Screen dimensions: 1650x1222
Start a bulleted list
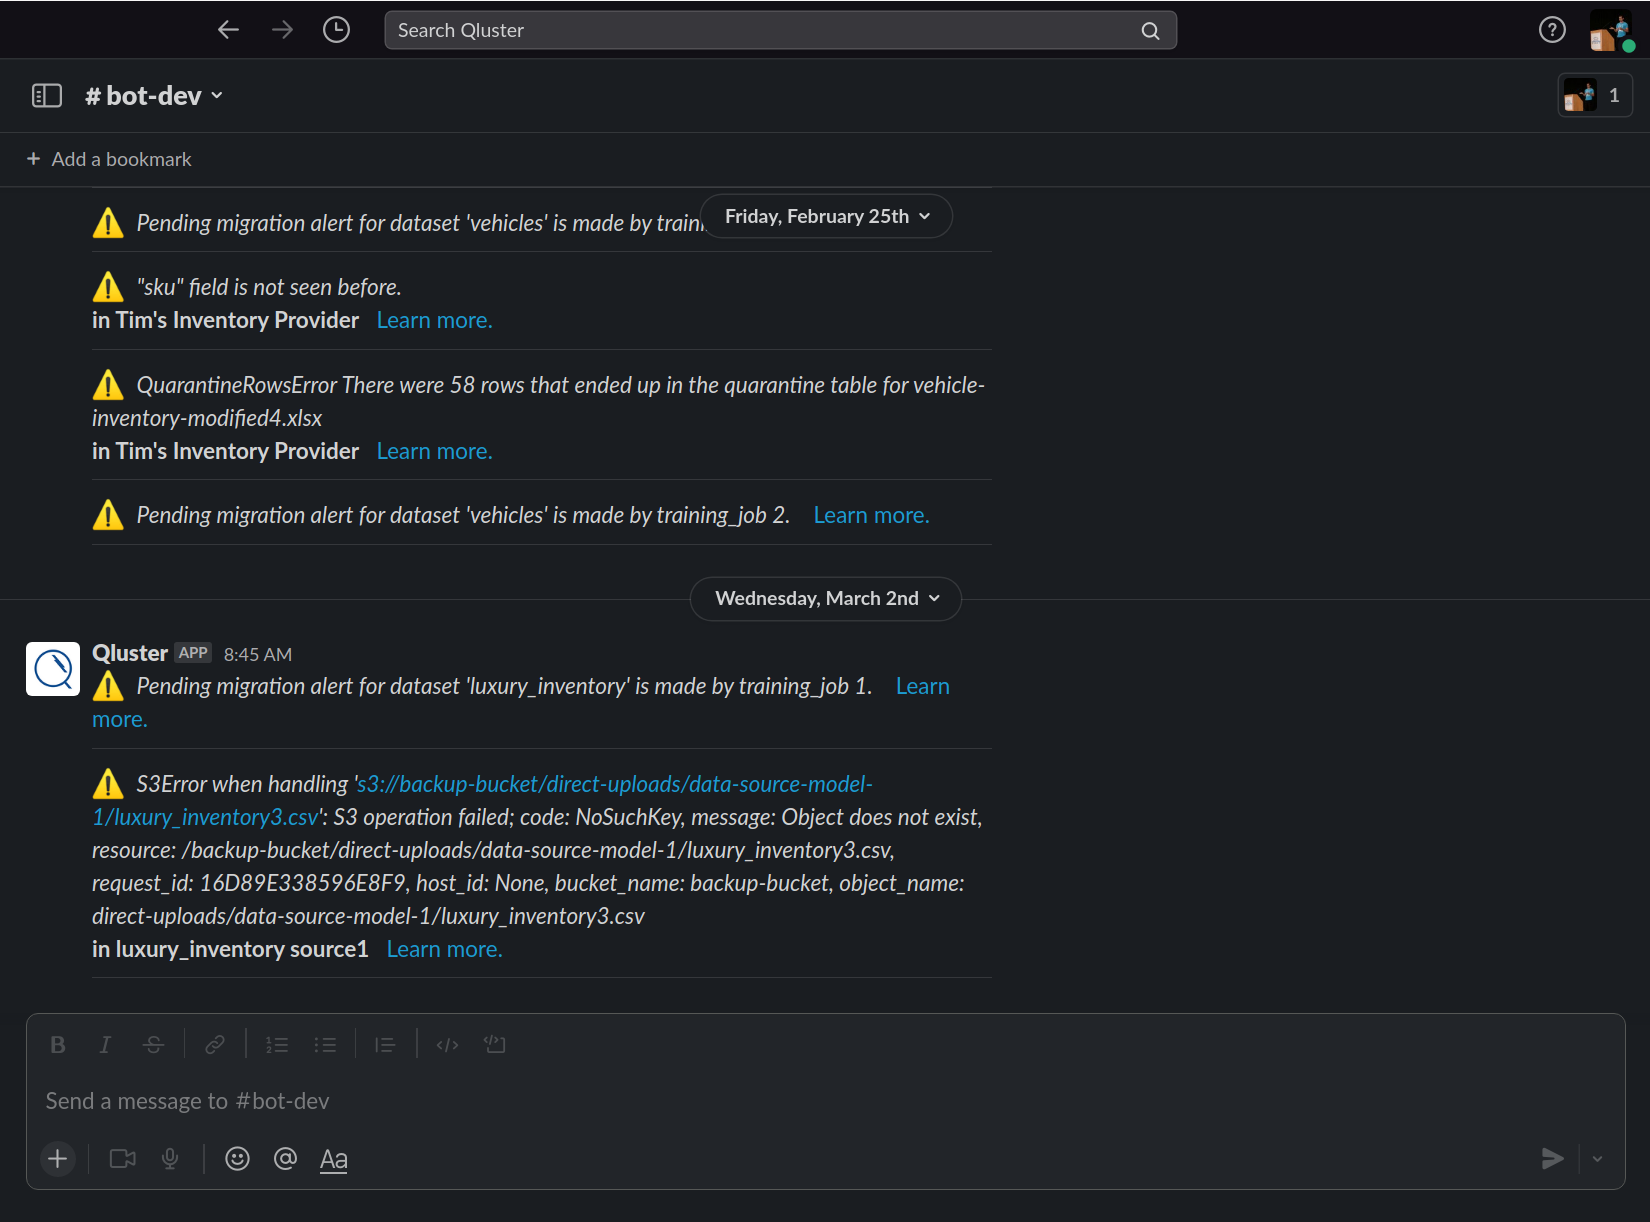(325, 1045)
